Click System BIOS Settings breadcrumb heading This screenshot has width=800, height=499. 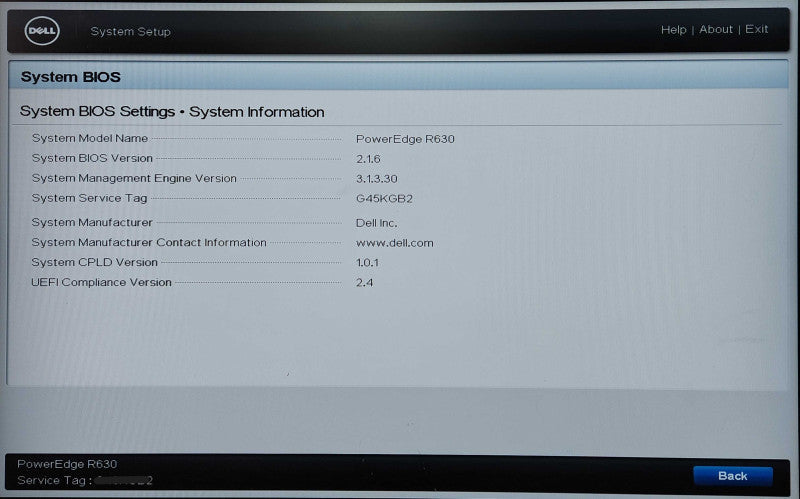click(x=172, y=112)
